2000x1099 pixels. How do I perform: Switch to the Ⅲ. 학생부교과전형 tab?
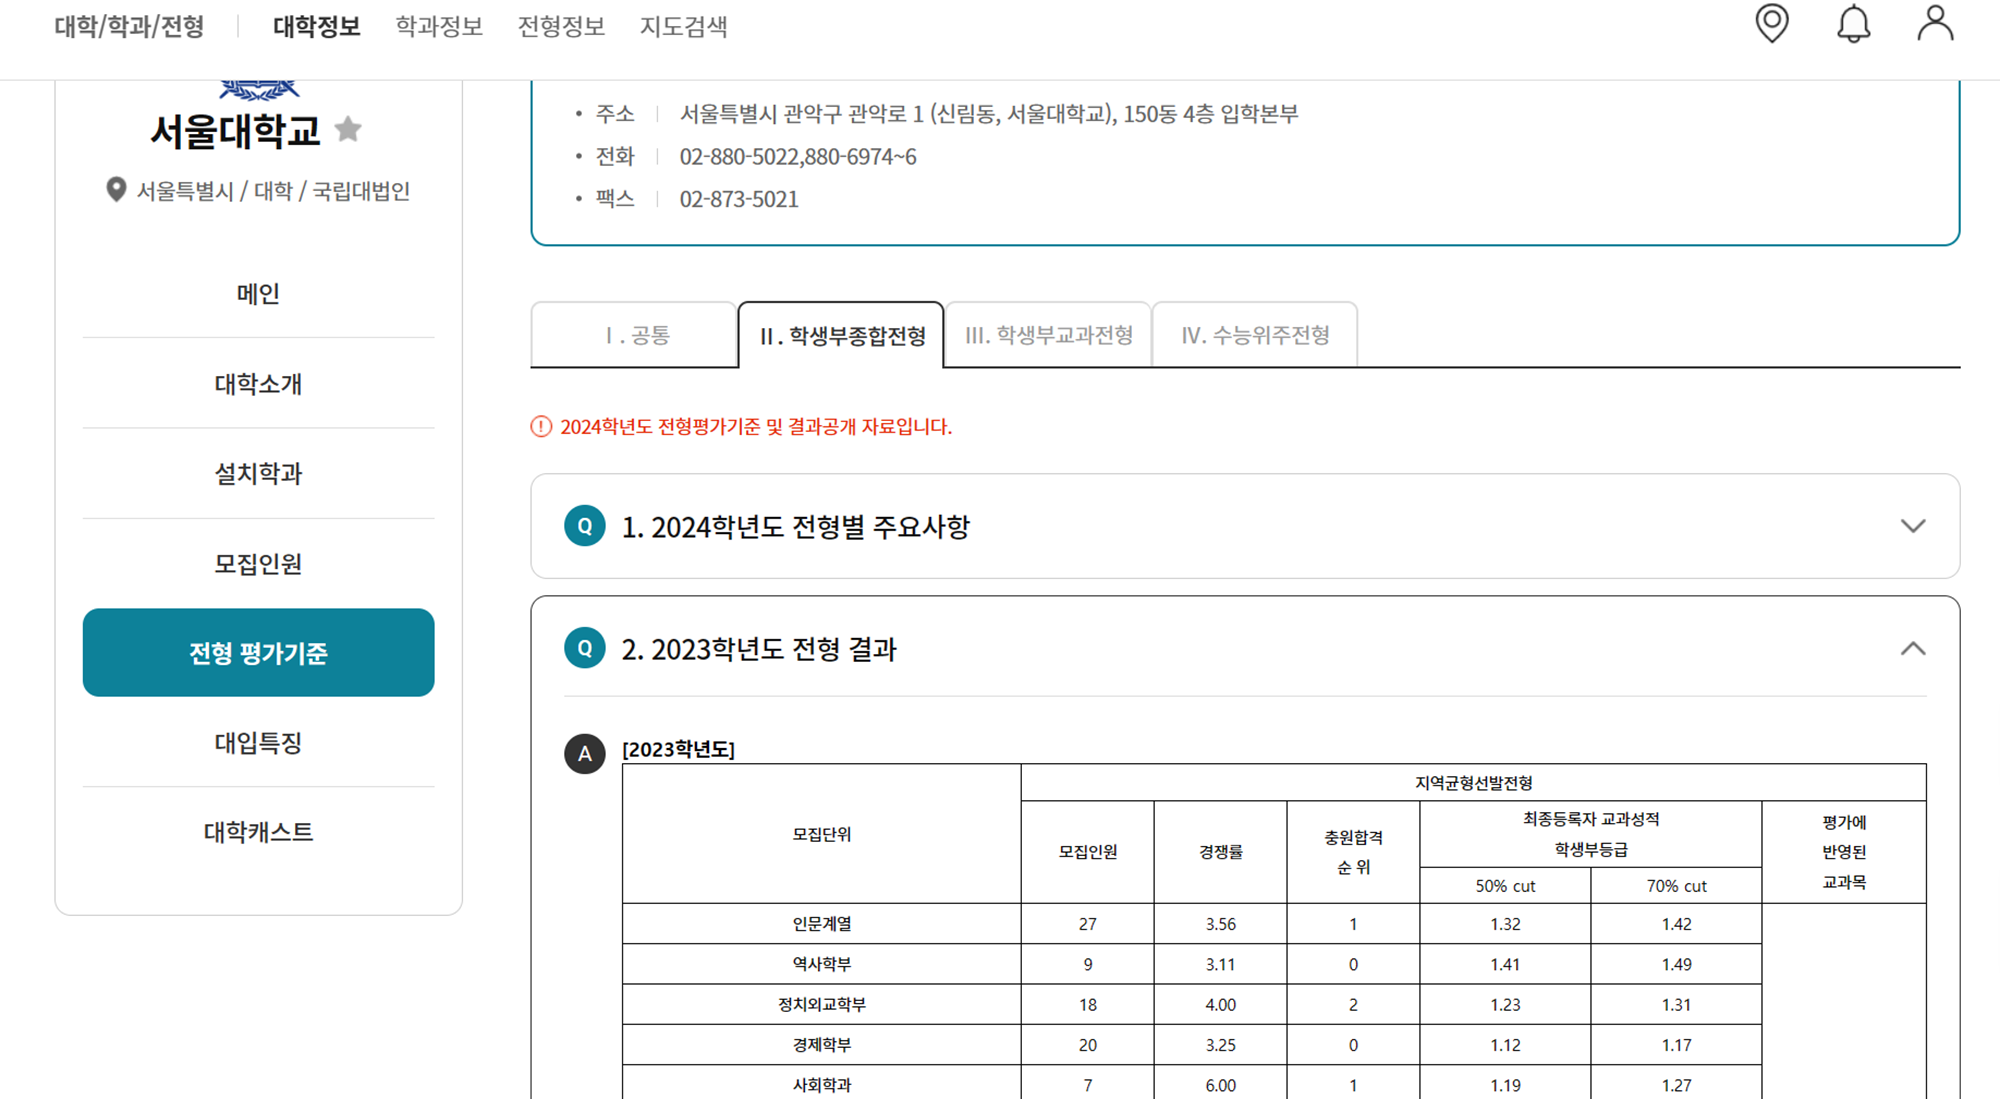1048,335
